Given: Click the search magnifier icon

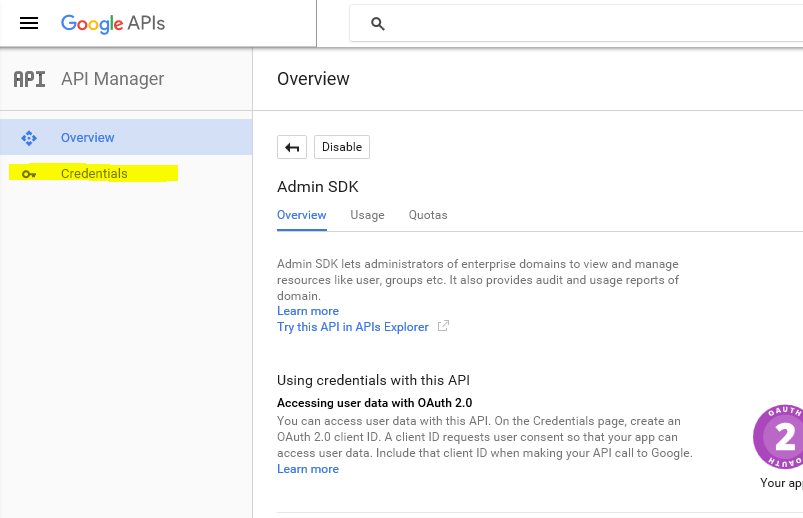Looking at the screenshot, I should tap(378, 24).
